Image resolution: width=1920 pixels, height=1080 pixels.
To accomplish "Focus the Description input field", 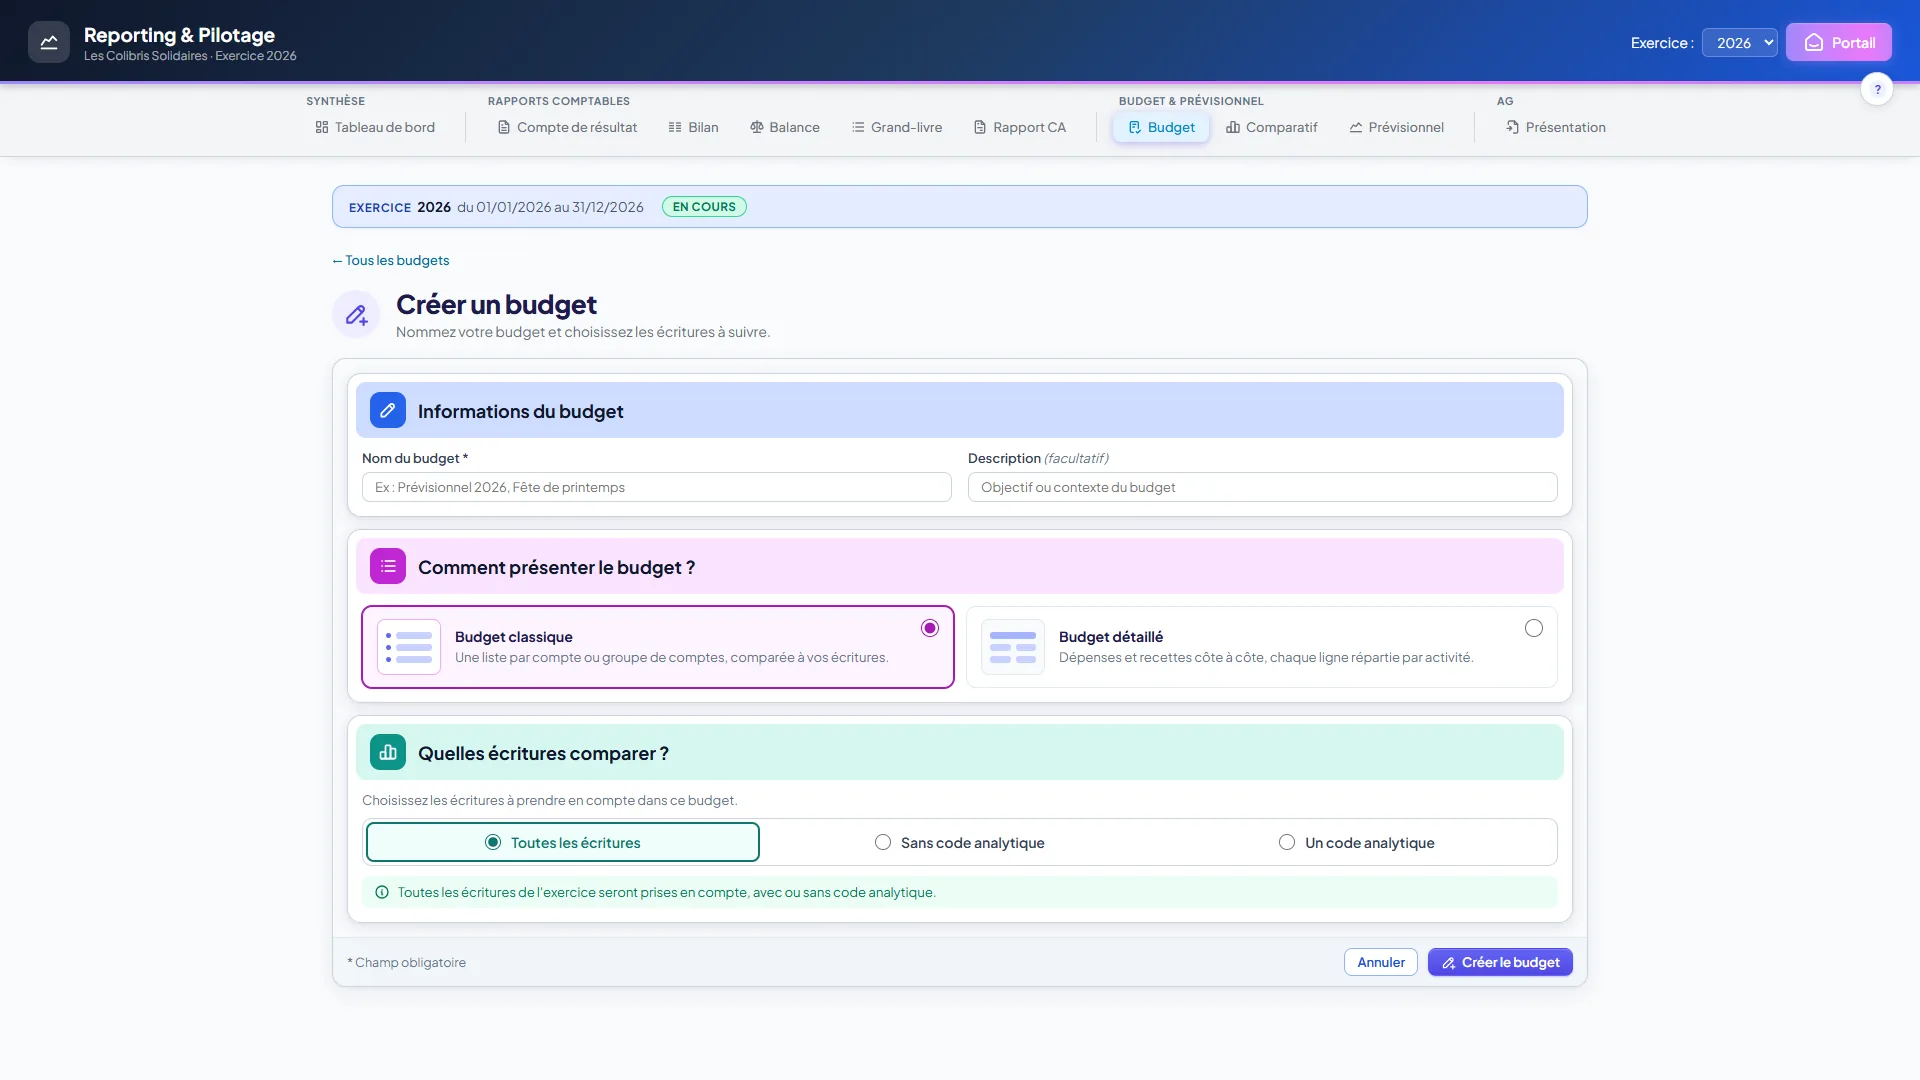I will click(x=1263, y=487).
